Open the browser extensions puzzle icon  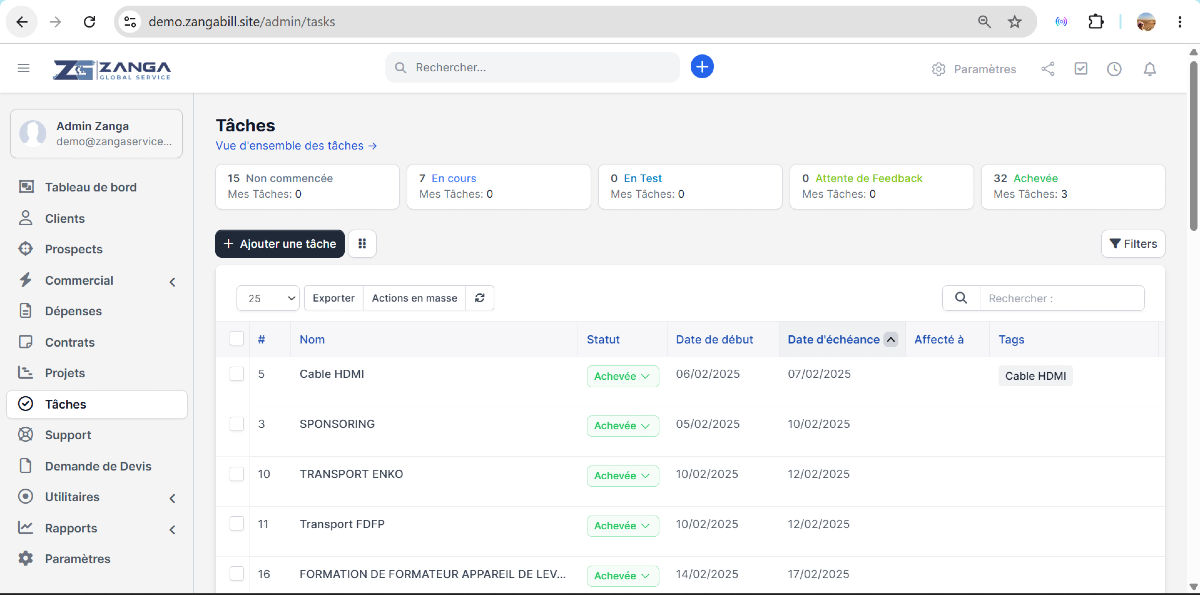(x=1096, y=21)
